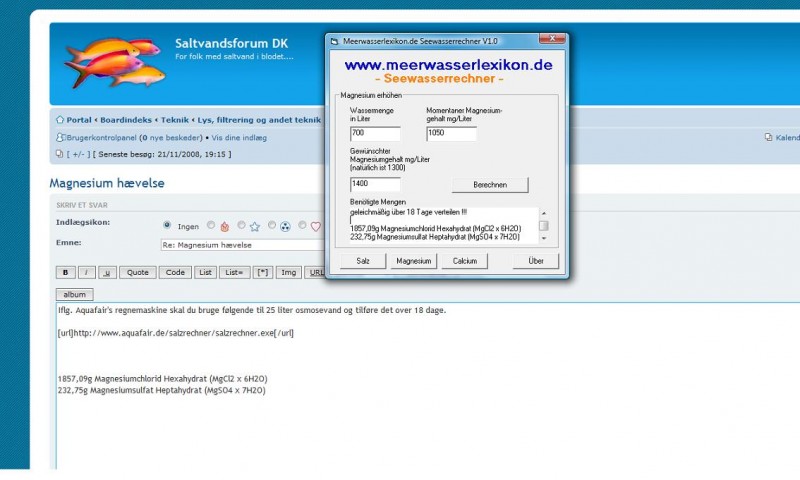Select the star post icon option
The width and height of the screenshot is (800, 480).
254,226
